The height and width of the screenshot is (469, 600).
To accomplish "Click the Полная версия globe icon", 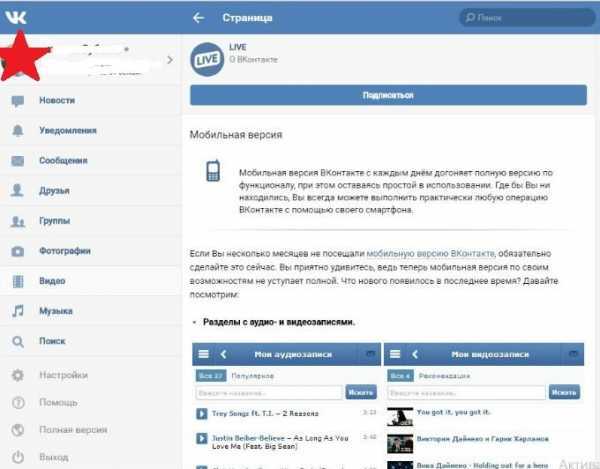I will point(18,430).
